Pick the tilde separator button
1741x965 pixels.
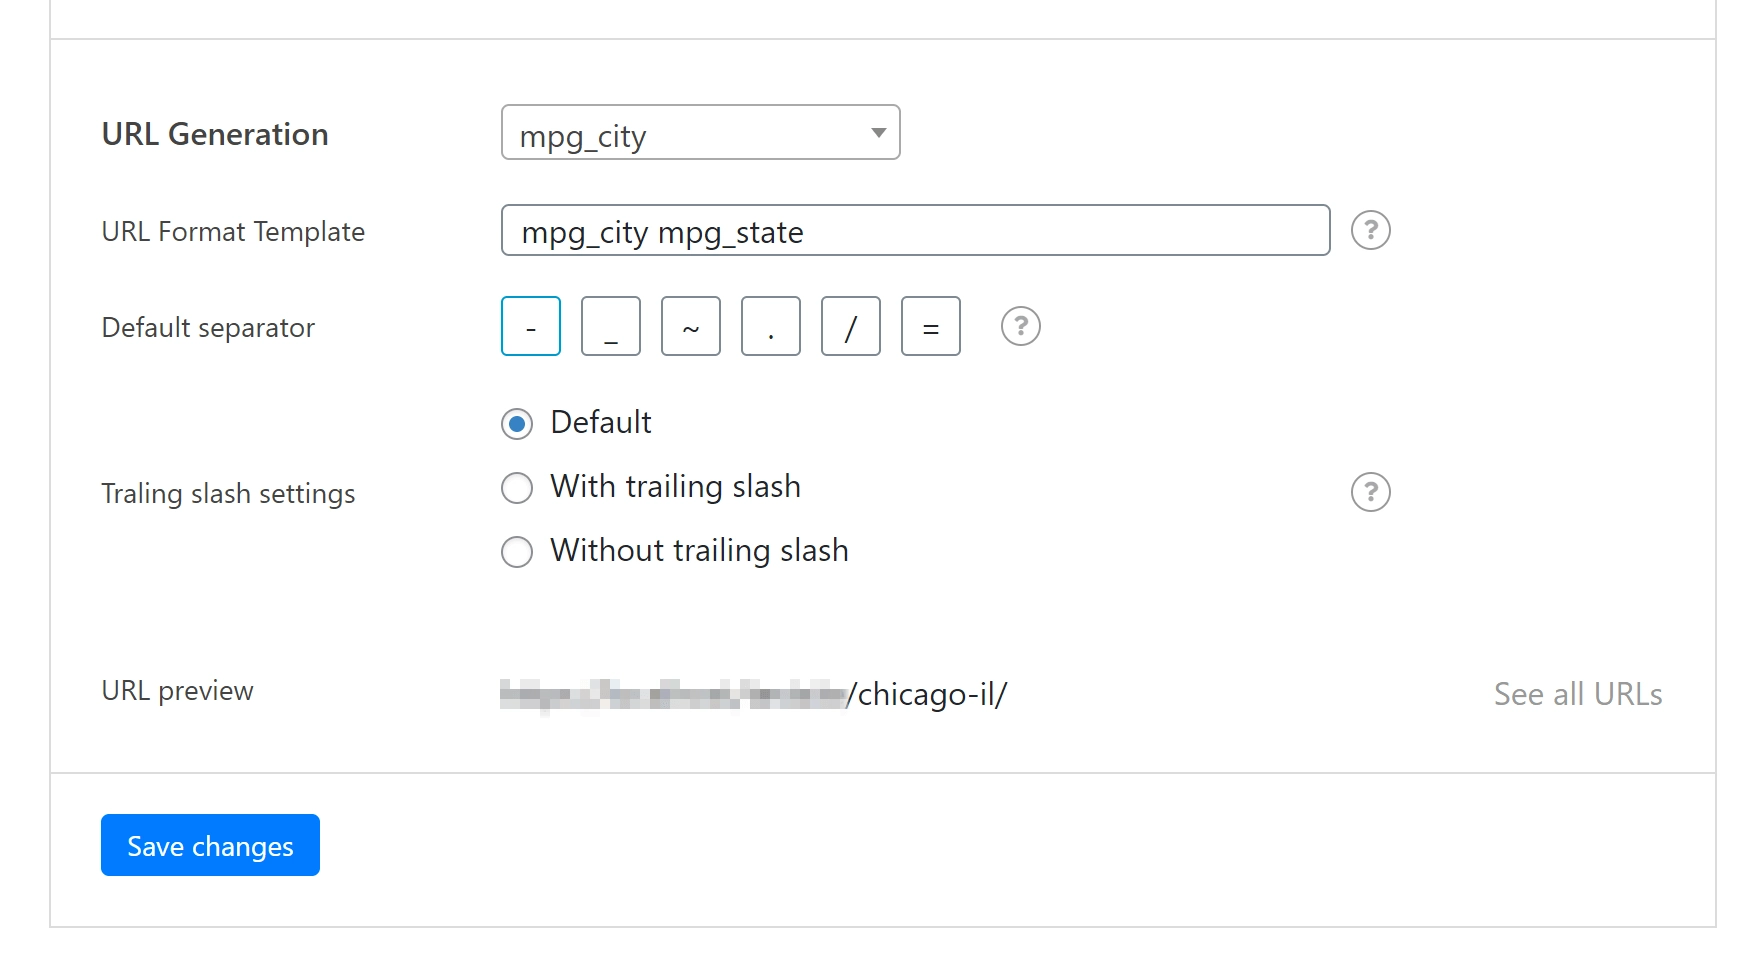[x=691, y=327]
